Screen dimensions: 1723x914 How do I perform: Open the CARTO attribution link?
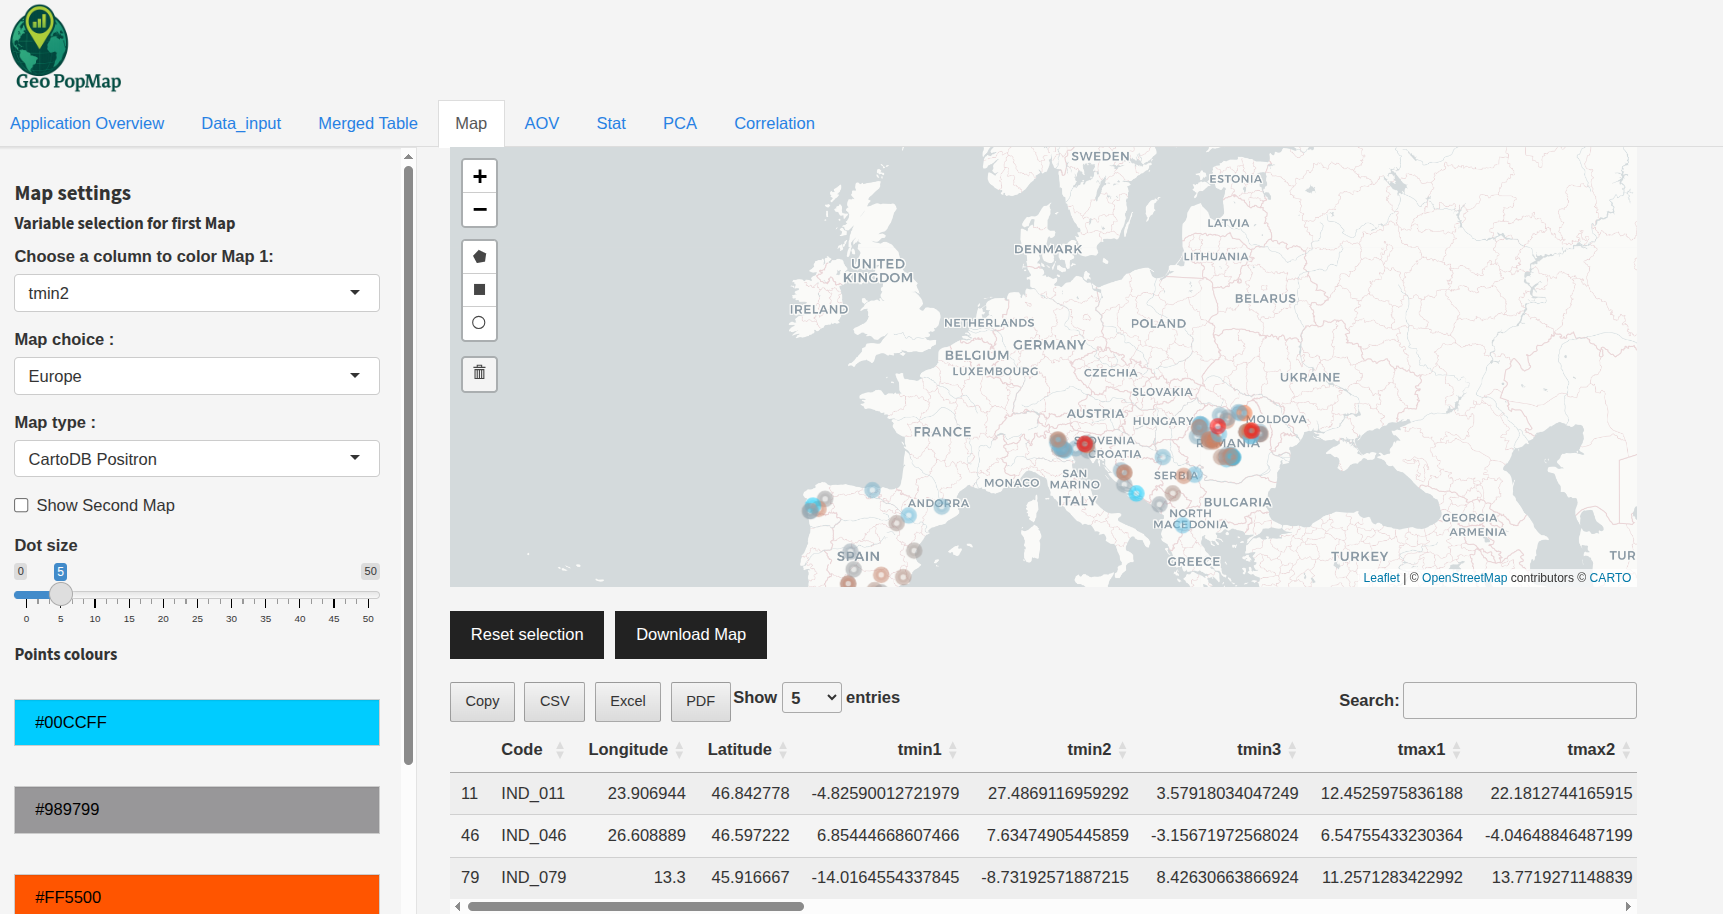[1610, 578]
